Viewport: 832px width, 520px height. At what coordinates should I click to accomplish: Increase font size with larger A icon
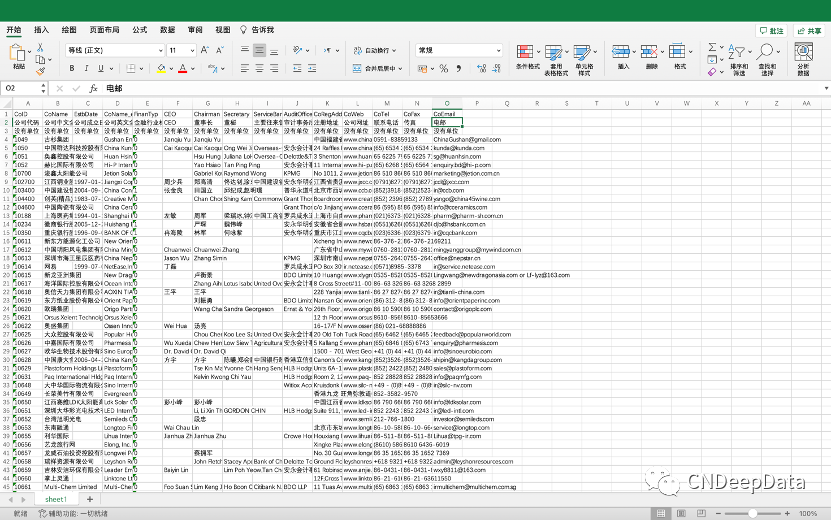coord(205,50)
